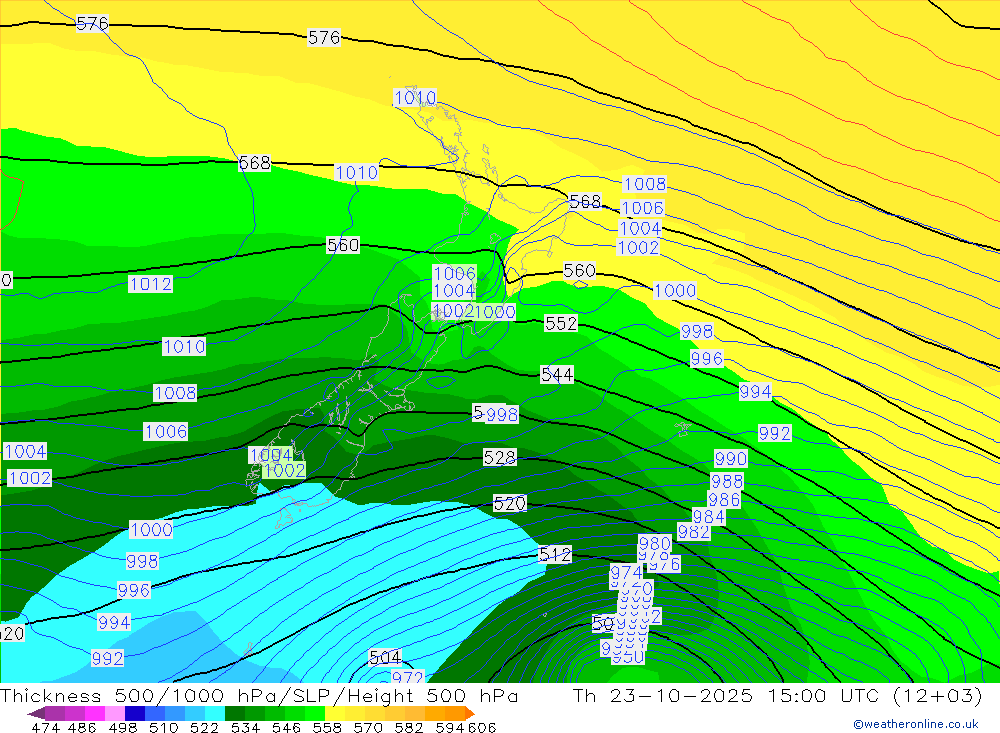Viewport: 1000px width, 733px height.
Task: Click the legend value '546'
Action: click(286, 728)
